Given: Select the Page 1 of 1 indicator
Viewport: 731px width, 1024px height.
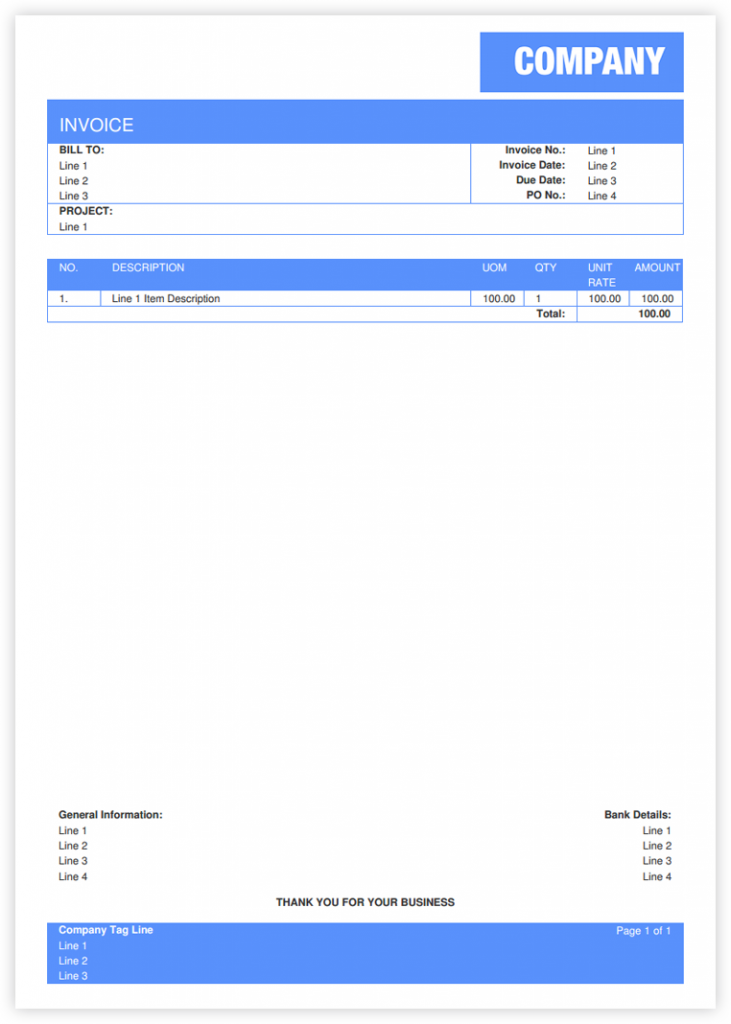Looking at the screenshot, I should [643, 931].
